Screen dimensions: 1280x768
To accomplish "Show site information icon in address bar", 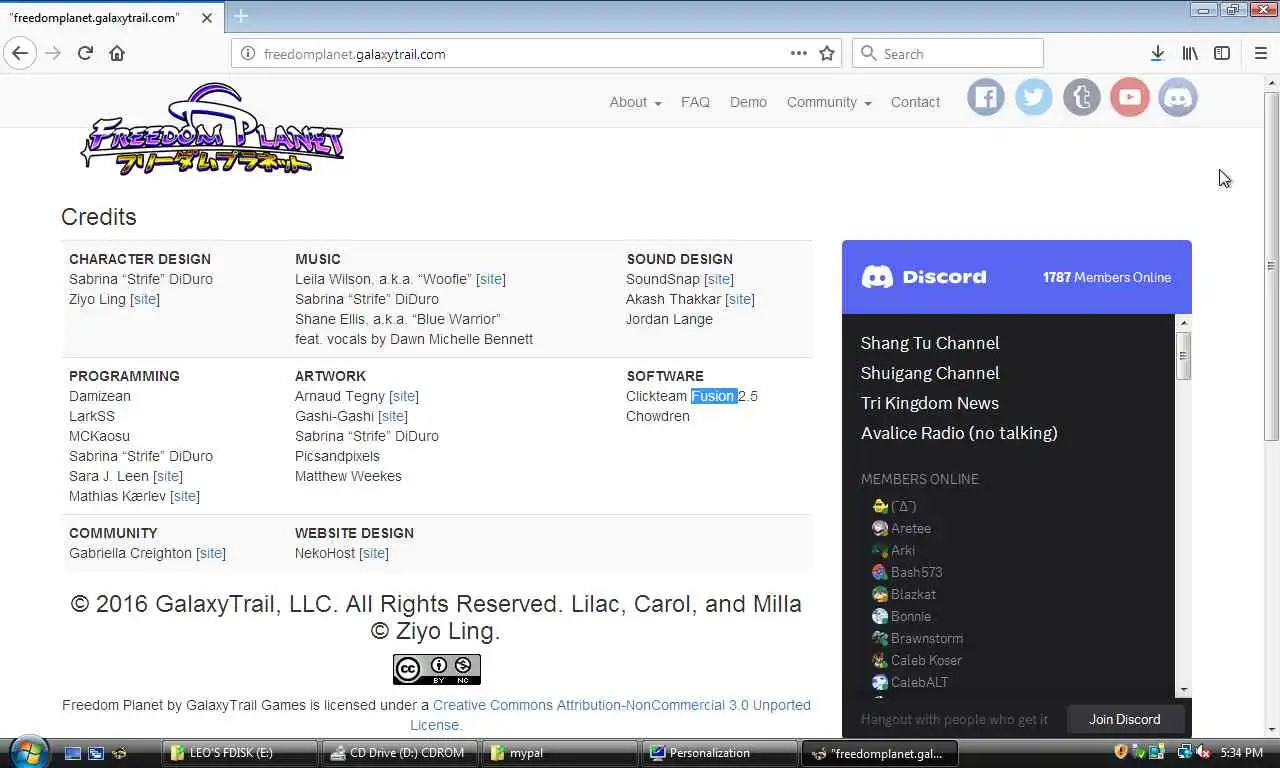I will 248,53.
